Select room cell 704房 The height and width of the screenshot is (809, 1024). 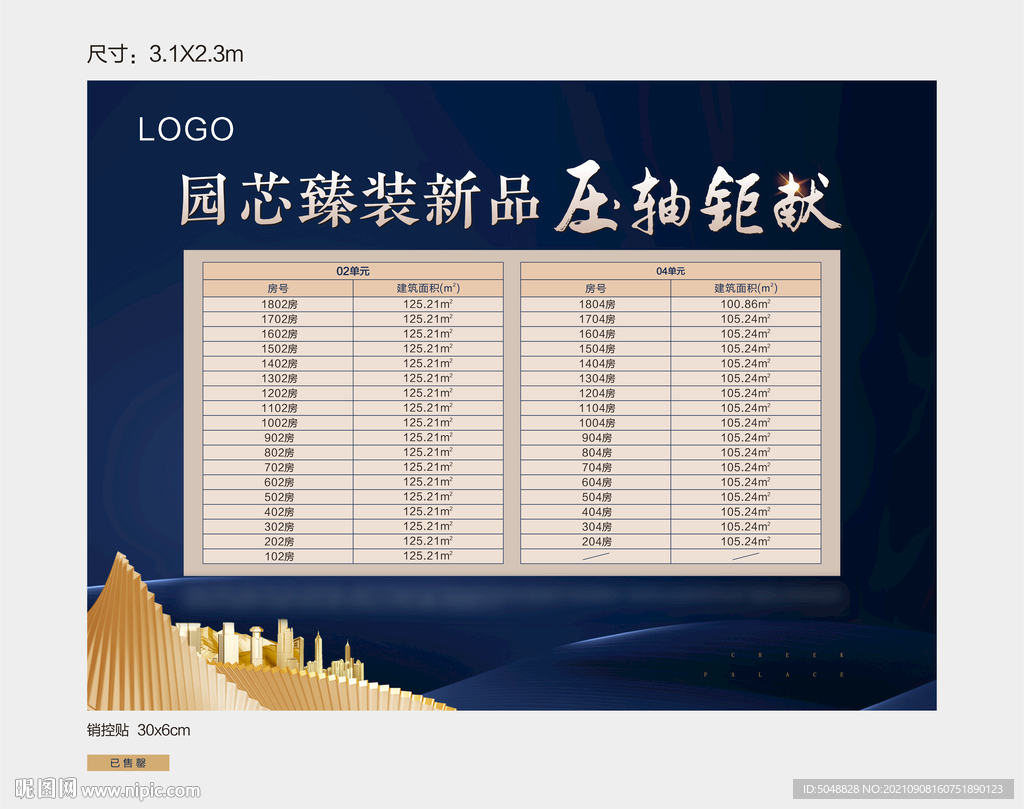tap(596, 468)
